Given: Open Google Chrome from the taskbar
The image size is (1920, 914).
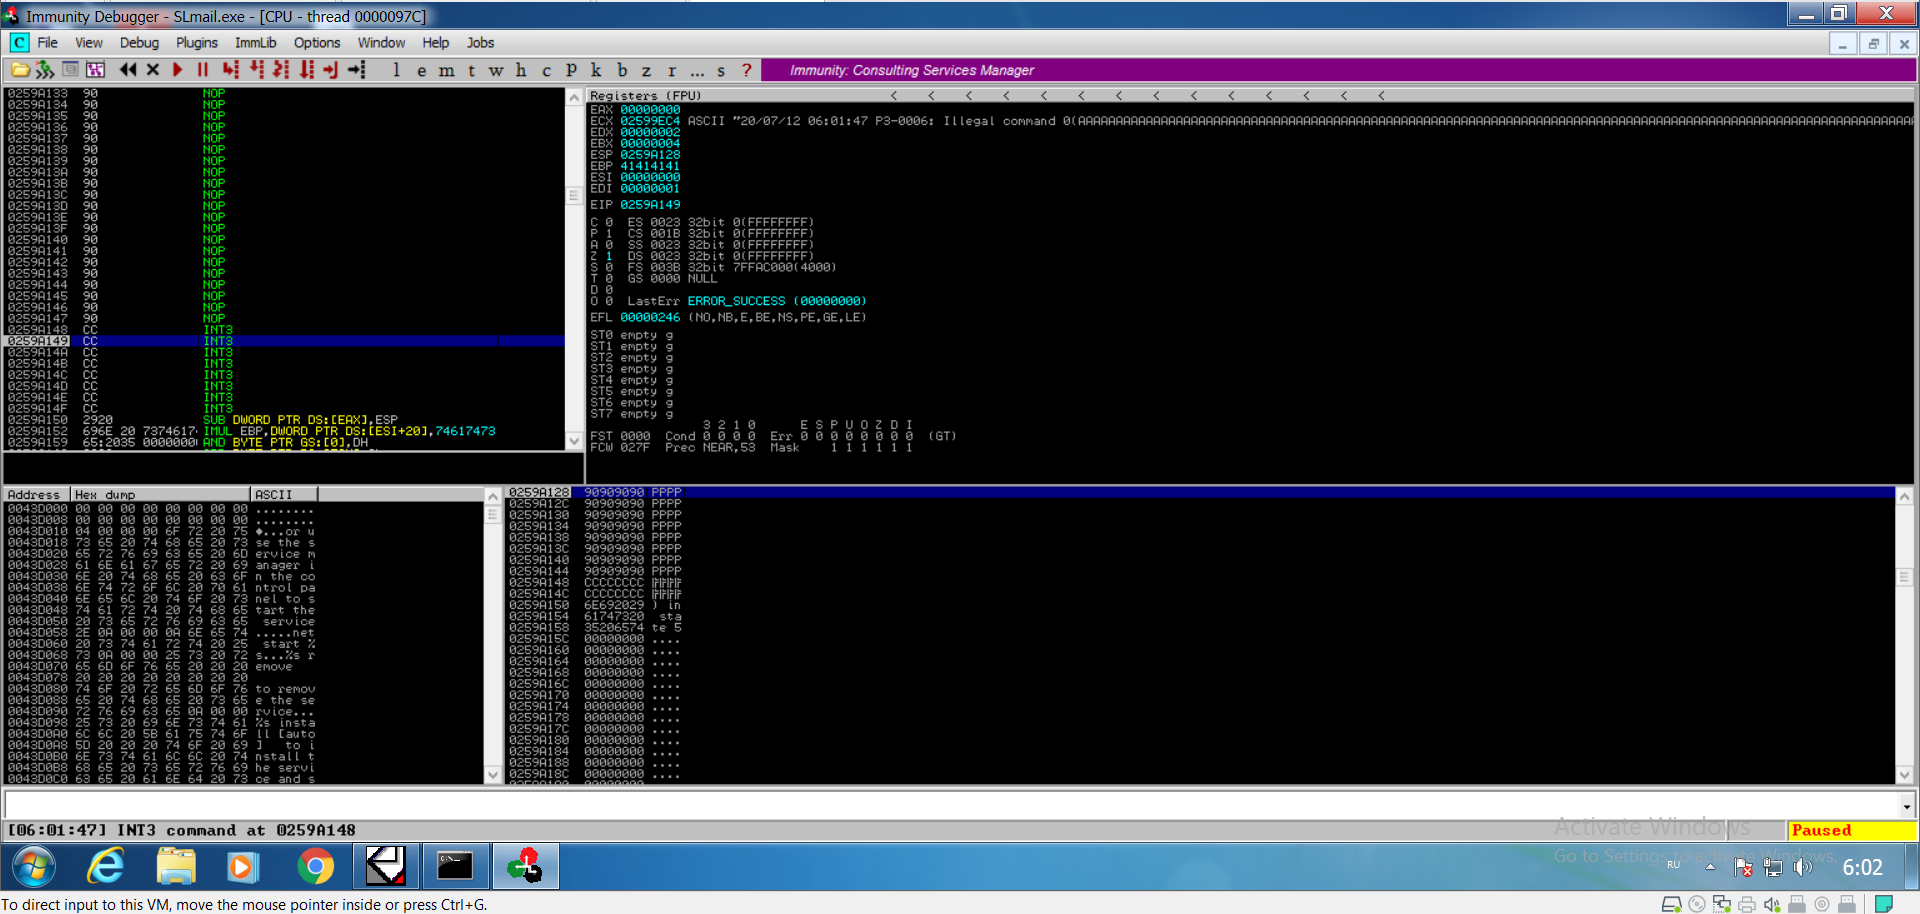Looking at the screenshot, I should pos(315,866).
